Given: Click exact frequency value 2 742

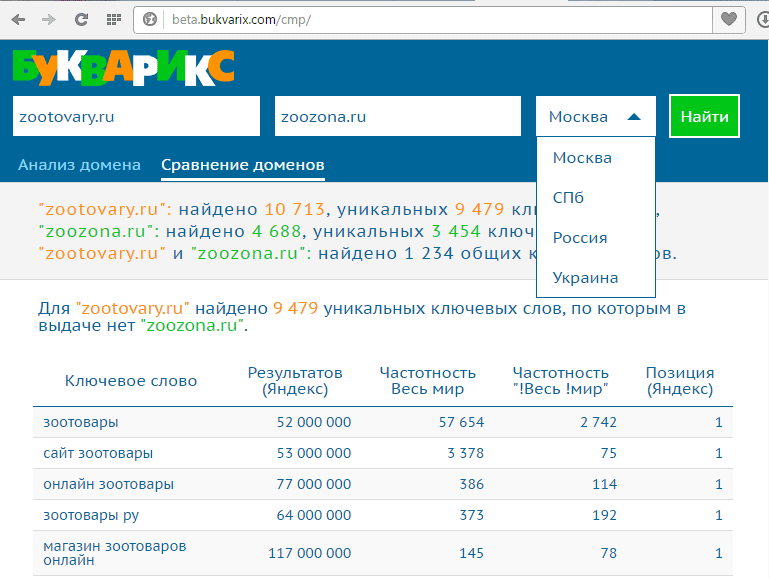Looking at the screenshot, I should (598, 422).
